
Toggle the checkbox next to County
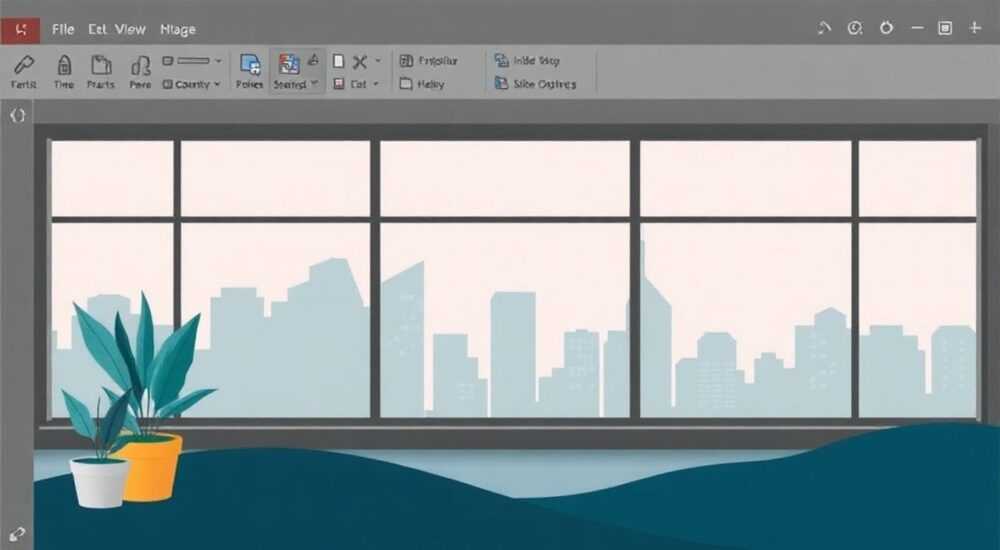pos(167,84)
